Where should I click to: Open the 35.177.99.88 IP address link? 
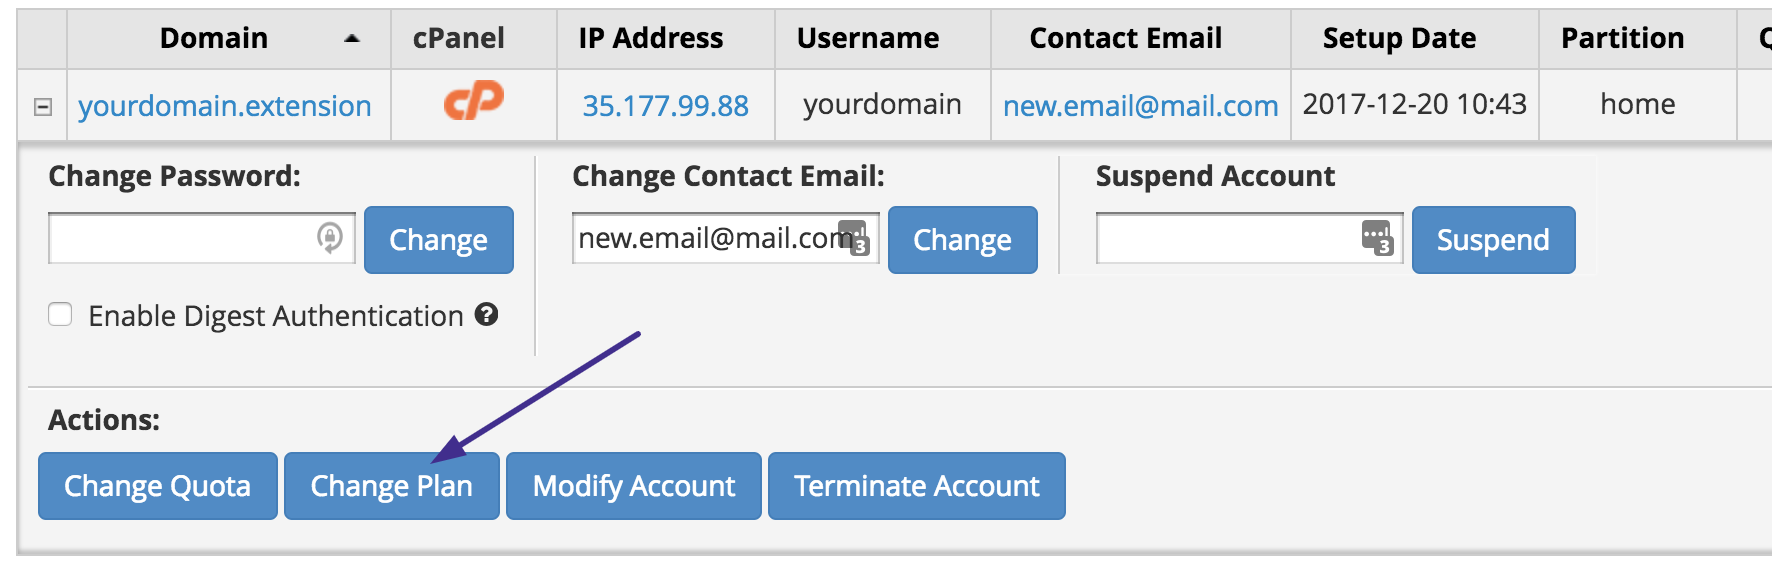[665, 106]
